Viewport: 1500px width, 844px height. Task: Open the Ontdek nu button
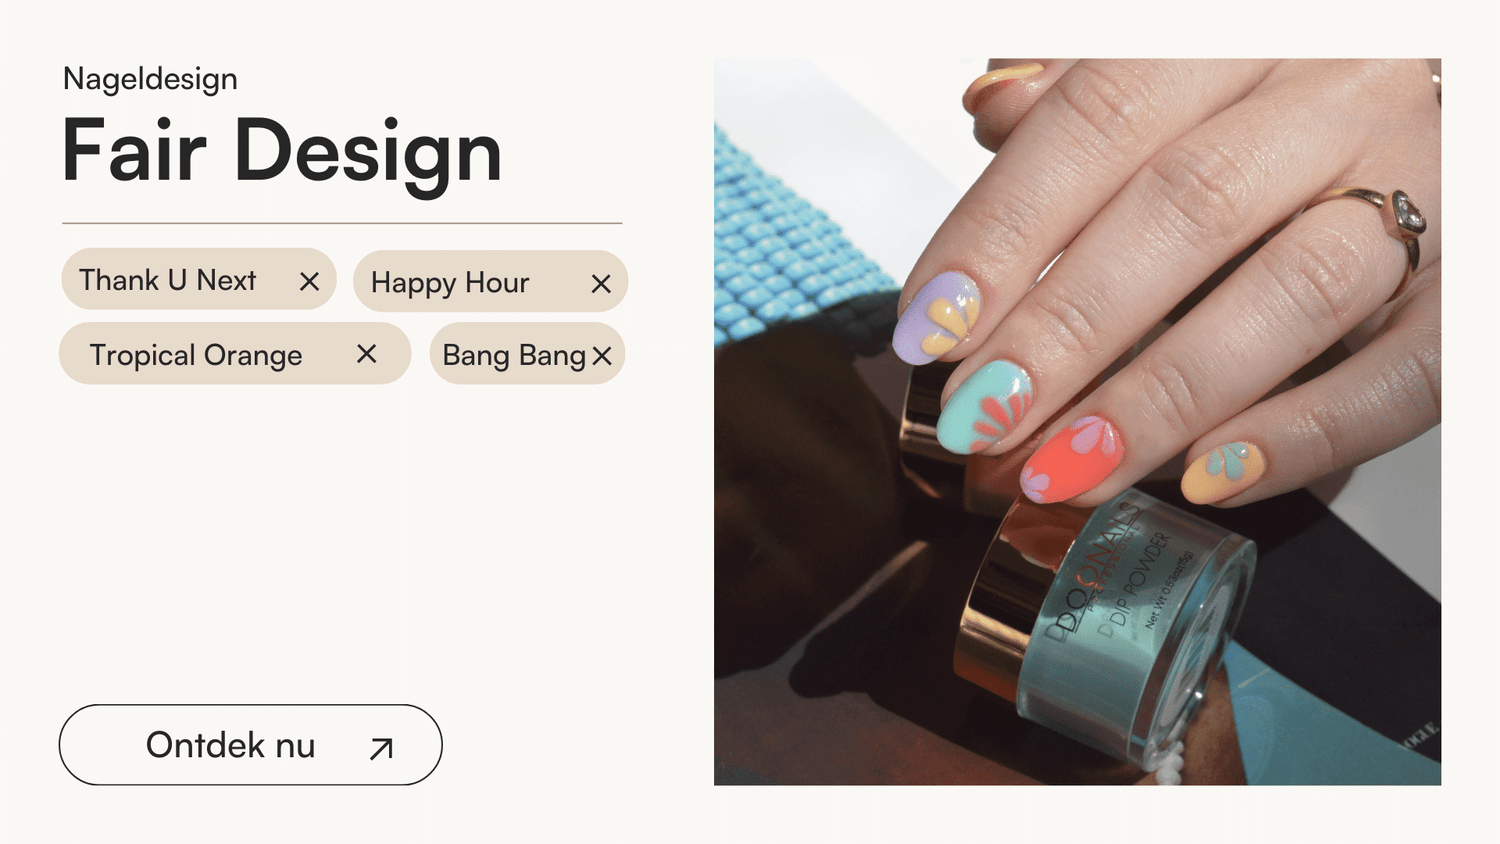pos(251,745)
